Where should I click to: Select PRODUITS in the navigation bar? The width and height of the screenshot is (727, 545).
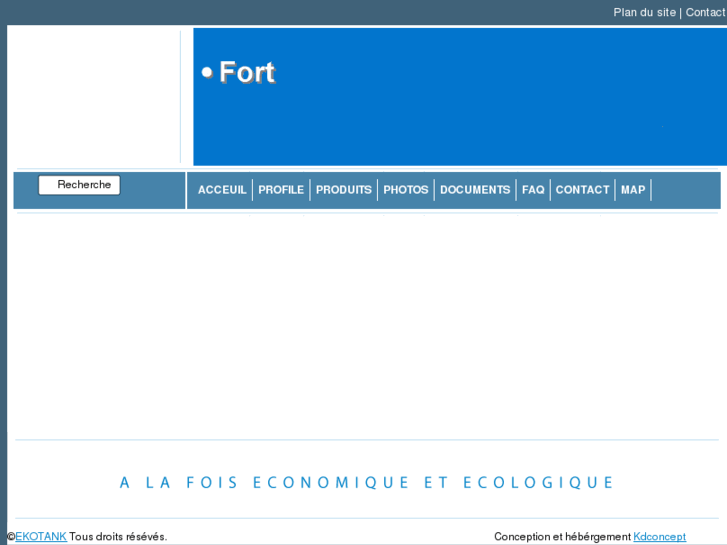point(344,190)
